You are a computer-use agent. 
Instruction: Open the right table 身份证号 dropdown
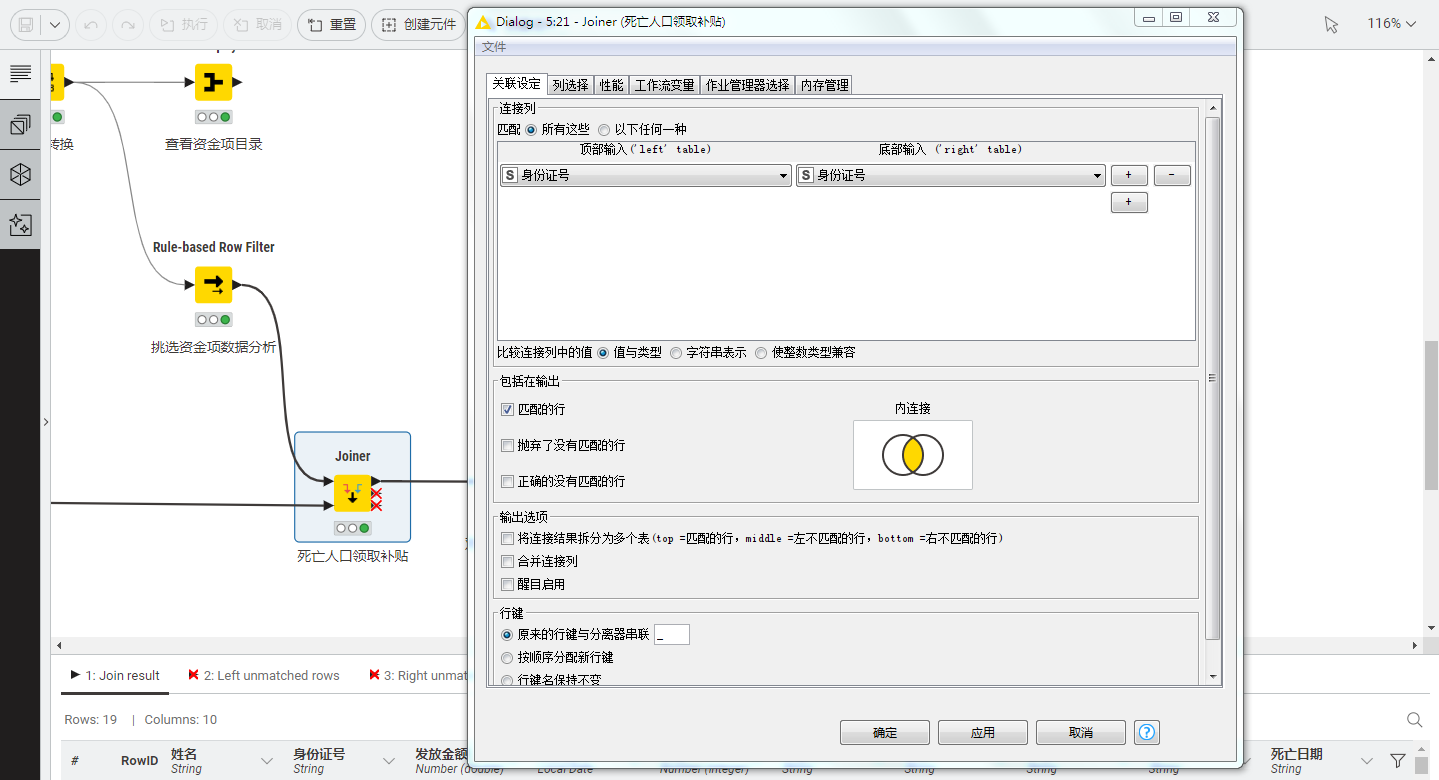[1097, 175]
